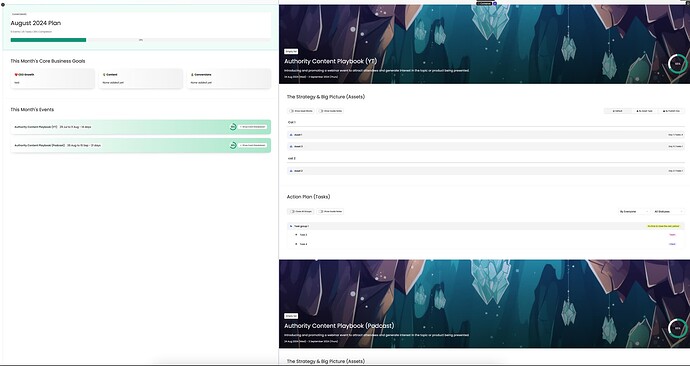This screenshot has height=366, width=690.
Task: Open the All Statuses filter dropdown
Action: 668,212
